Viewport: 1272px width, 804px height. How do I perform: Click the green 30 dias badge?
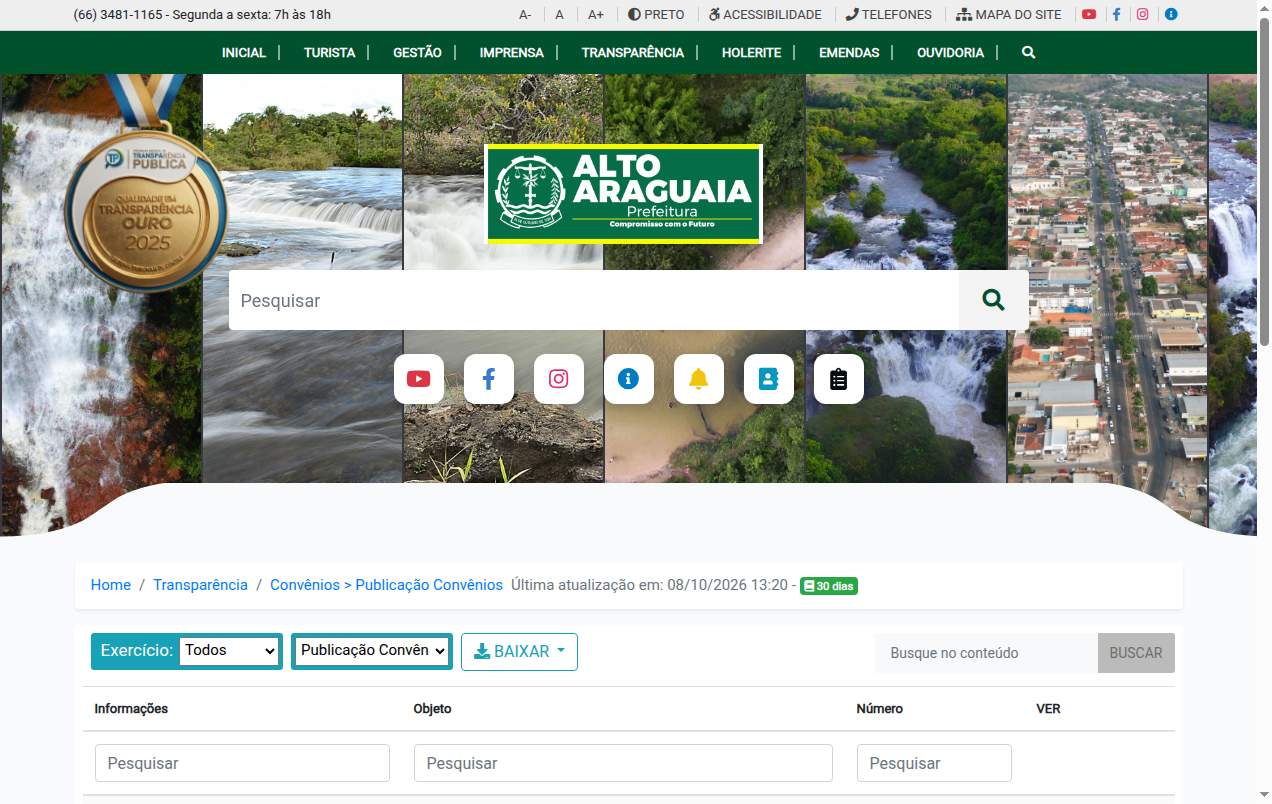pyautogui.click(x=829, y=586)
